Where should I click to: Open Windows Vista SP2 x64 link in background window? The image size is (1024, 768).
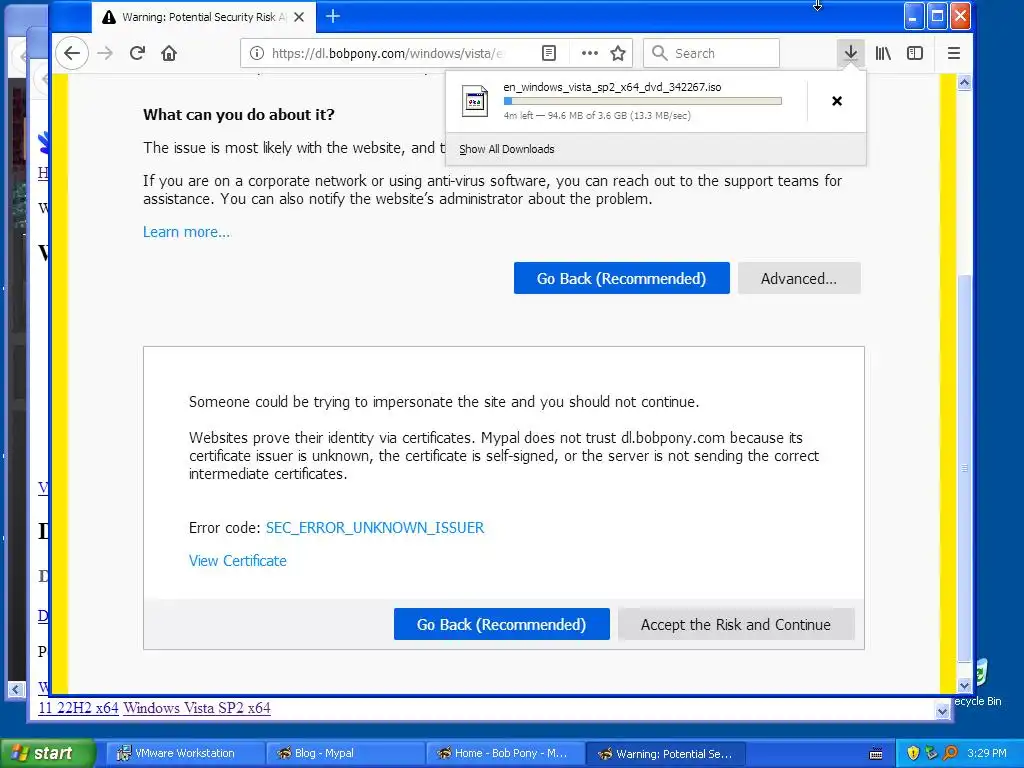click(197, 708)
